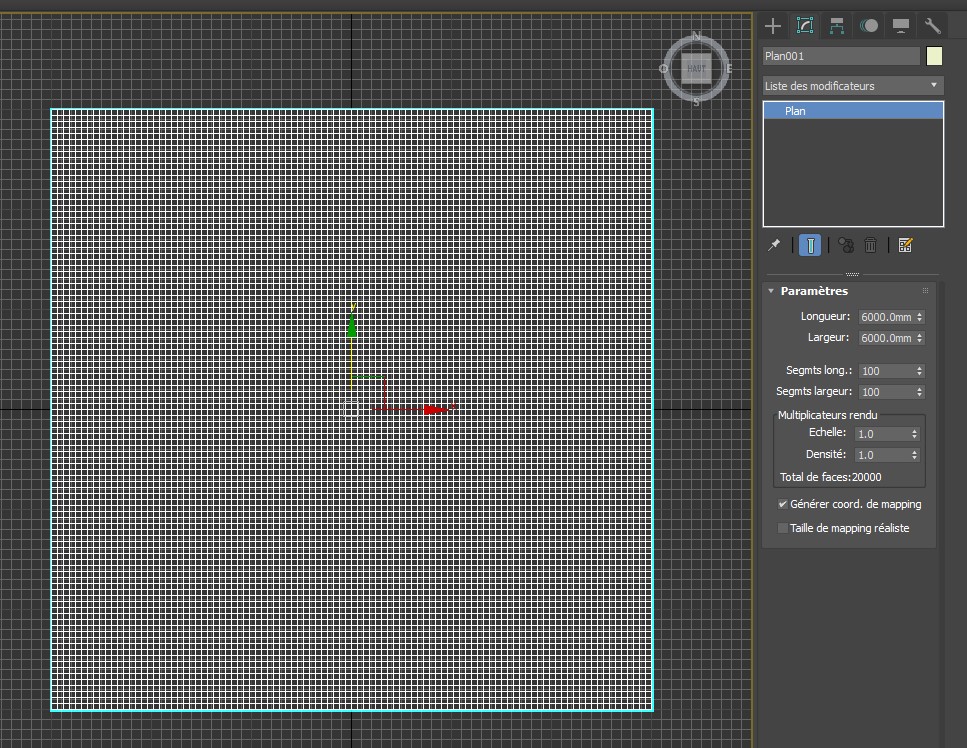Switch to the Modify panel tab
The image size is (967, 748).
point(804,26)
